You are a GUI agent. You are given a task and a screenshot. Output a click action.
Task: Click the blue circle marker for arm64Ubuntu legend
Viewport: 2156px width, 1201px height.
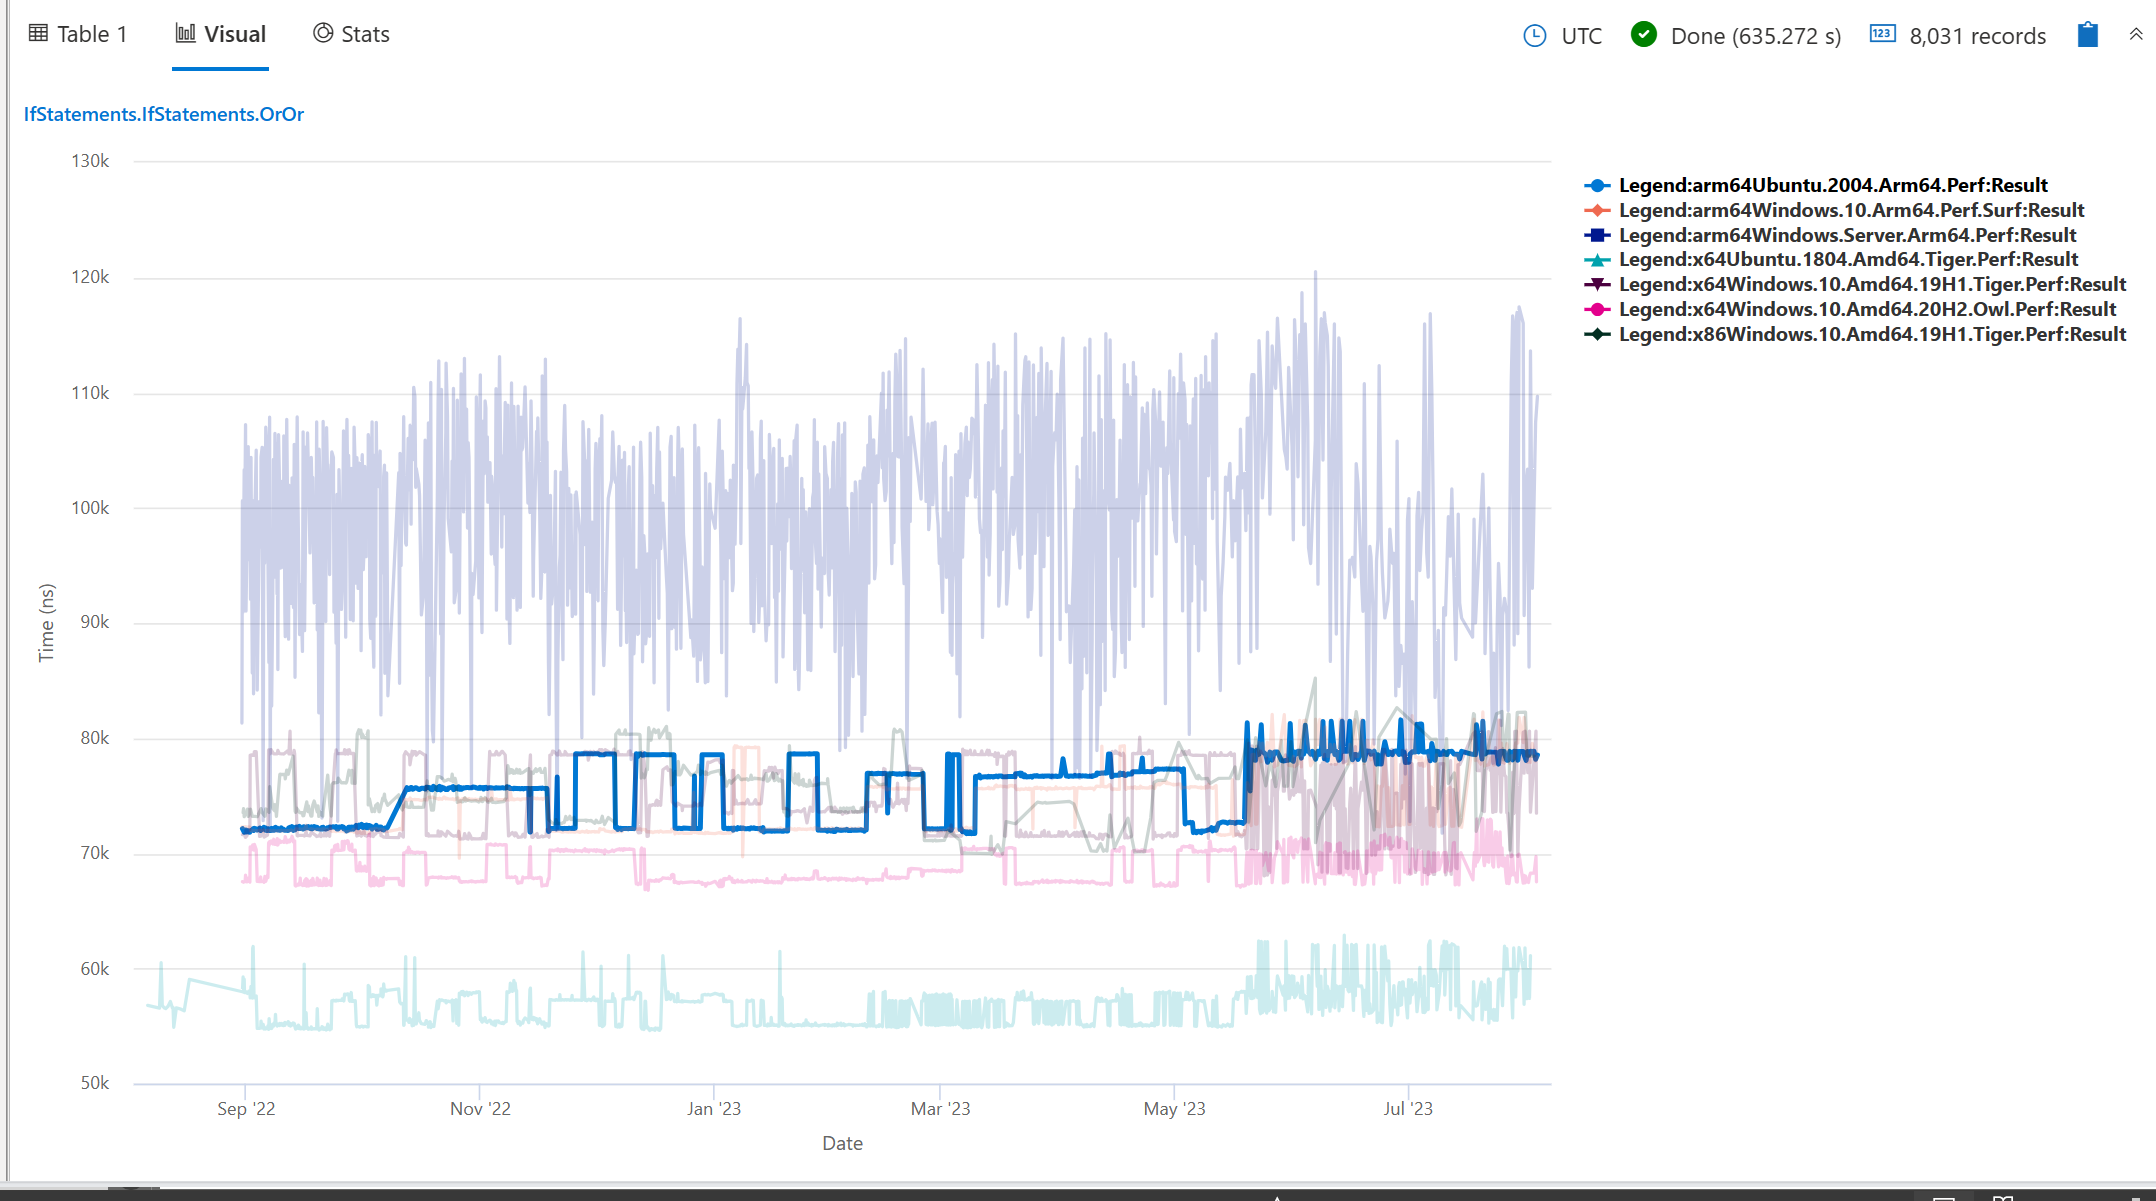(1597, 185)
